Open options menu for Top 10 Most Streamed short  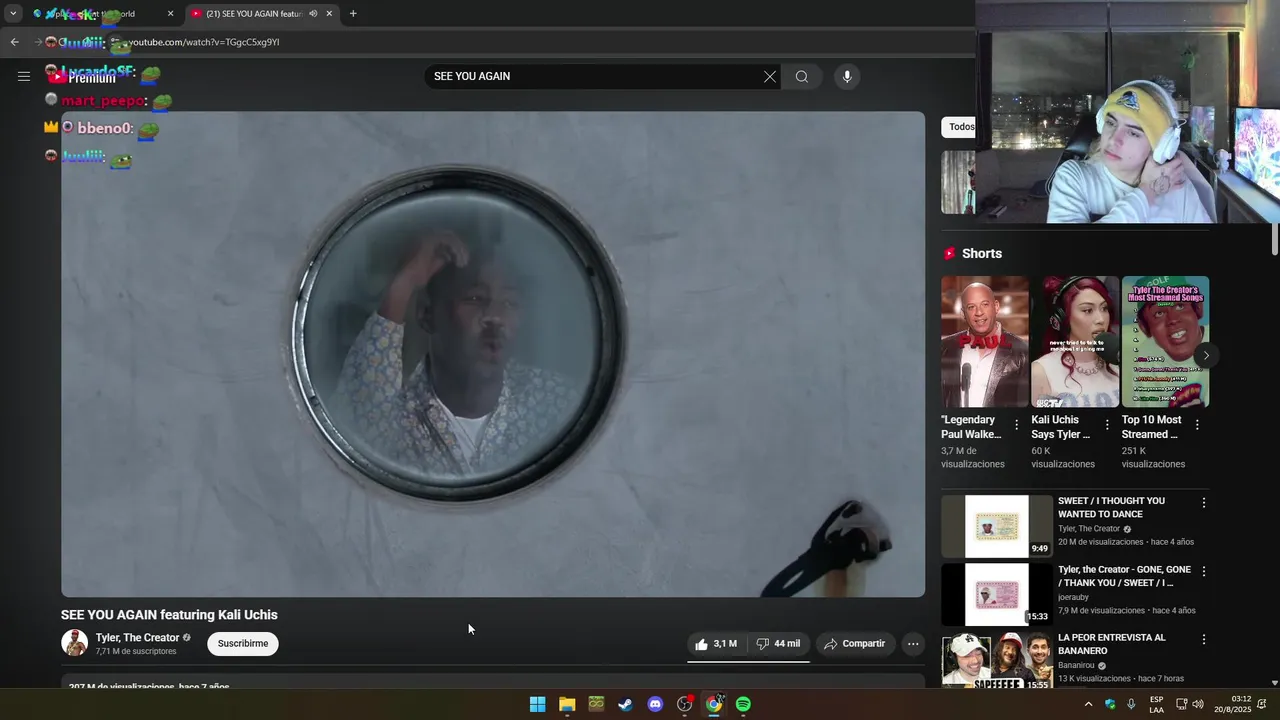tap(1197, 425)
